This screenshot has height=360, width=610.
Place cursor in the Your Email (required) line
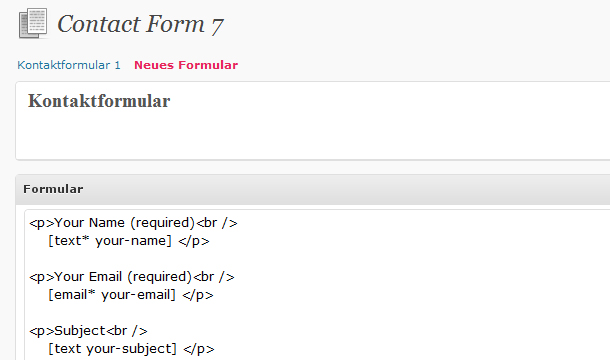[132, 277]
